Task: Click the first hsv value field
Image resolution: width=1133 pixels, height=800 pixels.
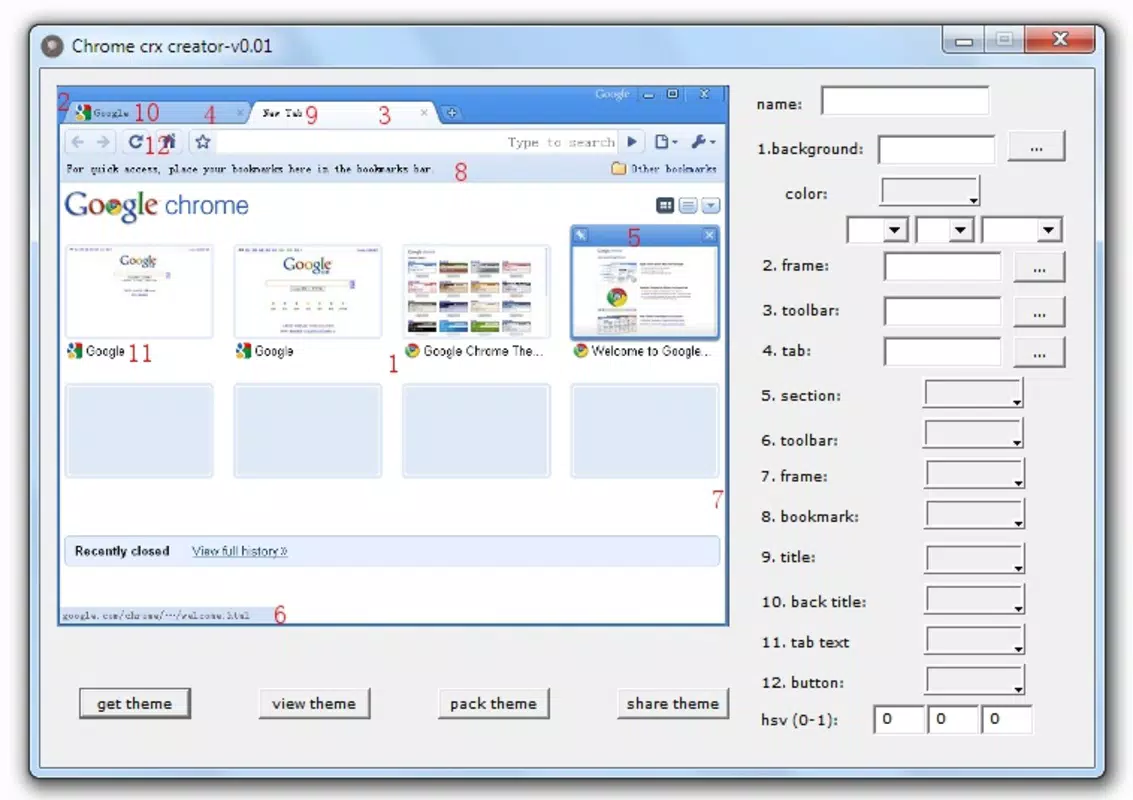Action: coord(899,720)
